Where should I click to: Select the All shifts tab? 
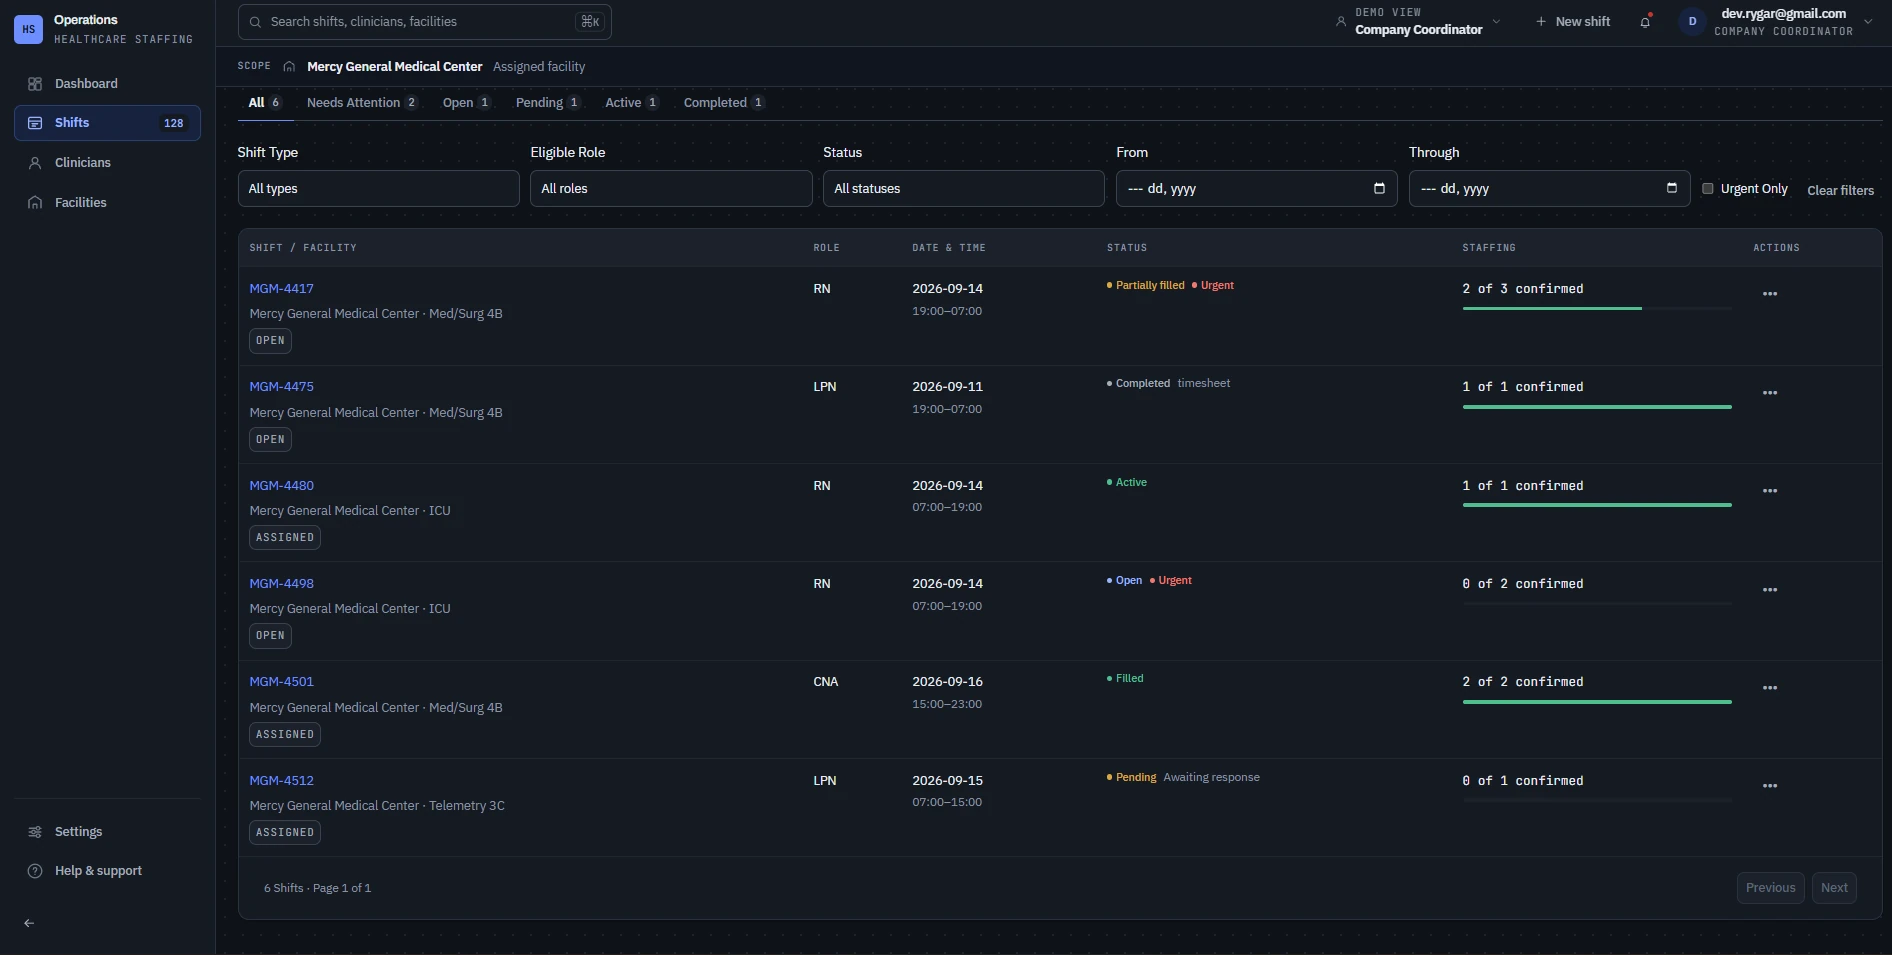265,102
